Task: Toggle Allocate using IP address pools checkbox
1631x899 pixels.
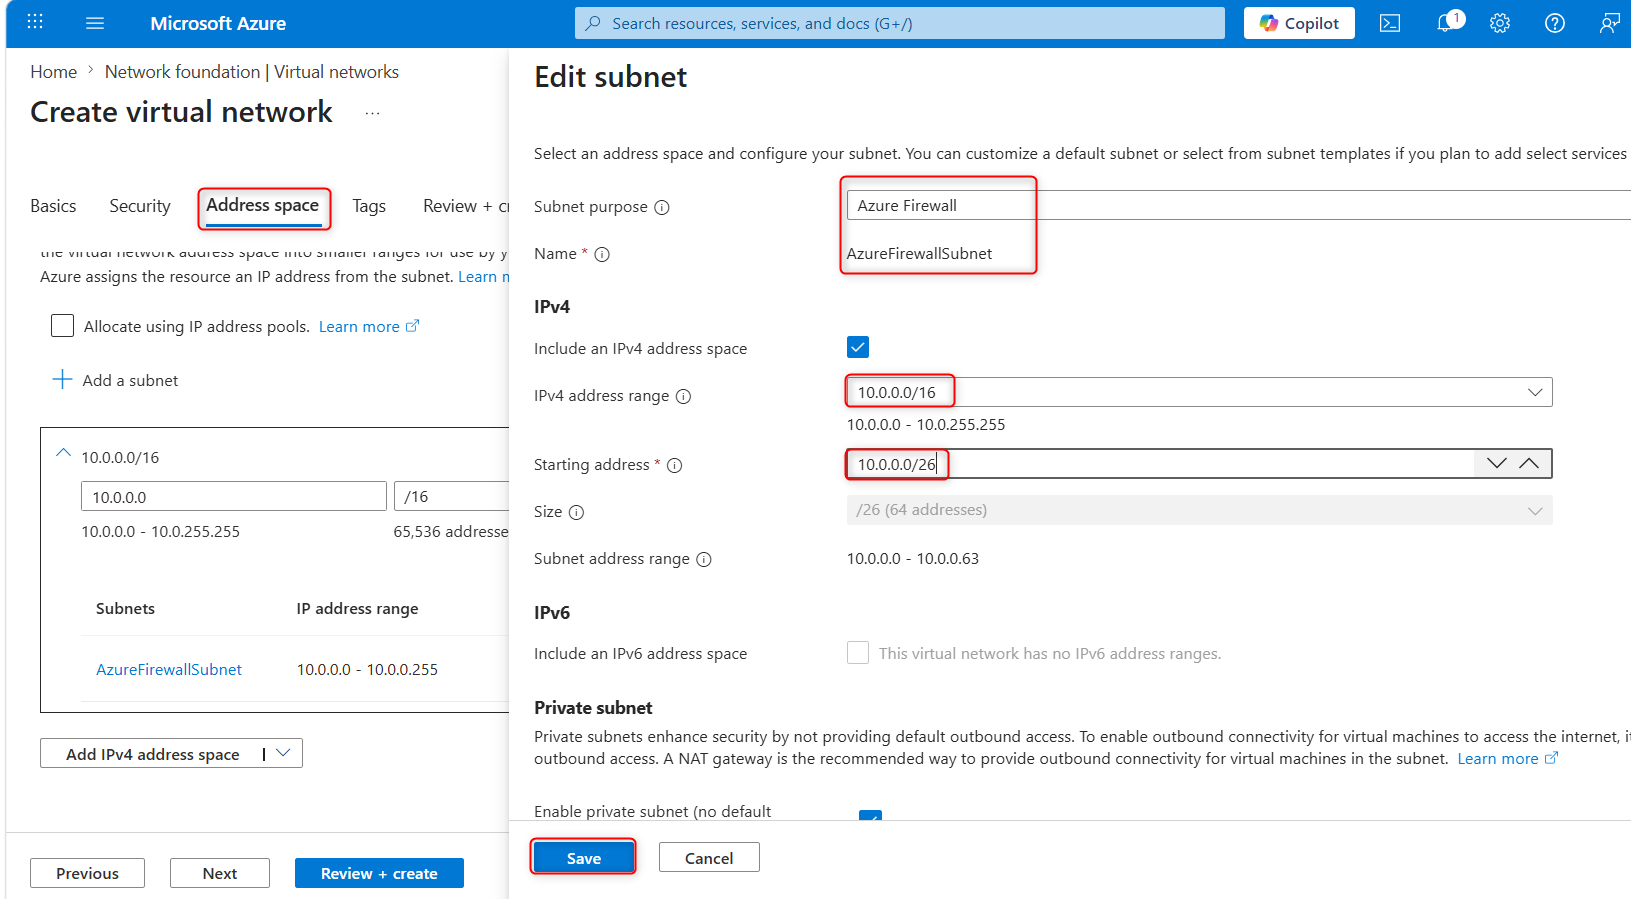Action: click(62, 326)
